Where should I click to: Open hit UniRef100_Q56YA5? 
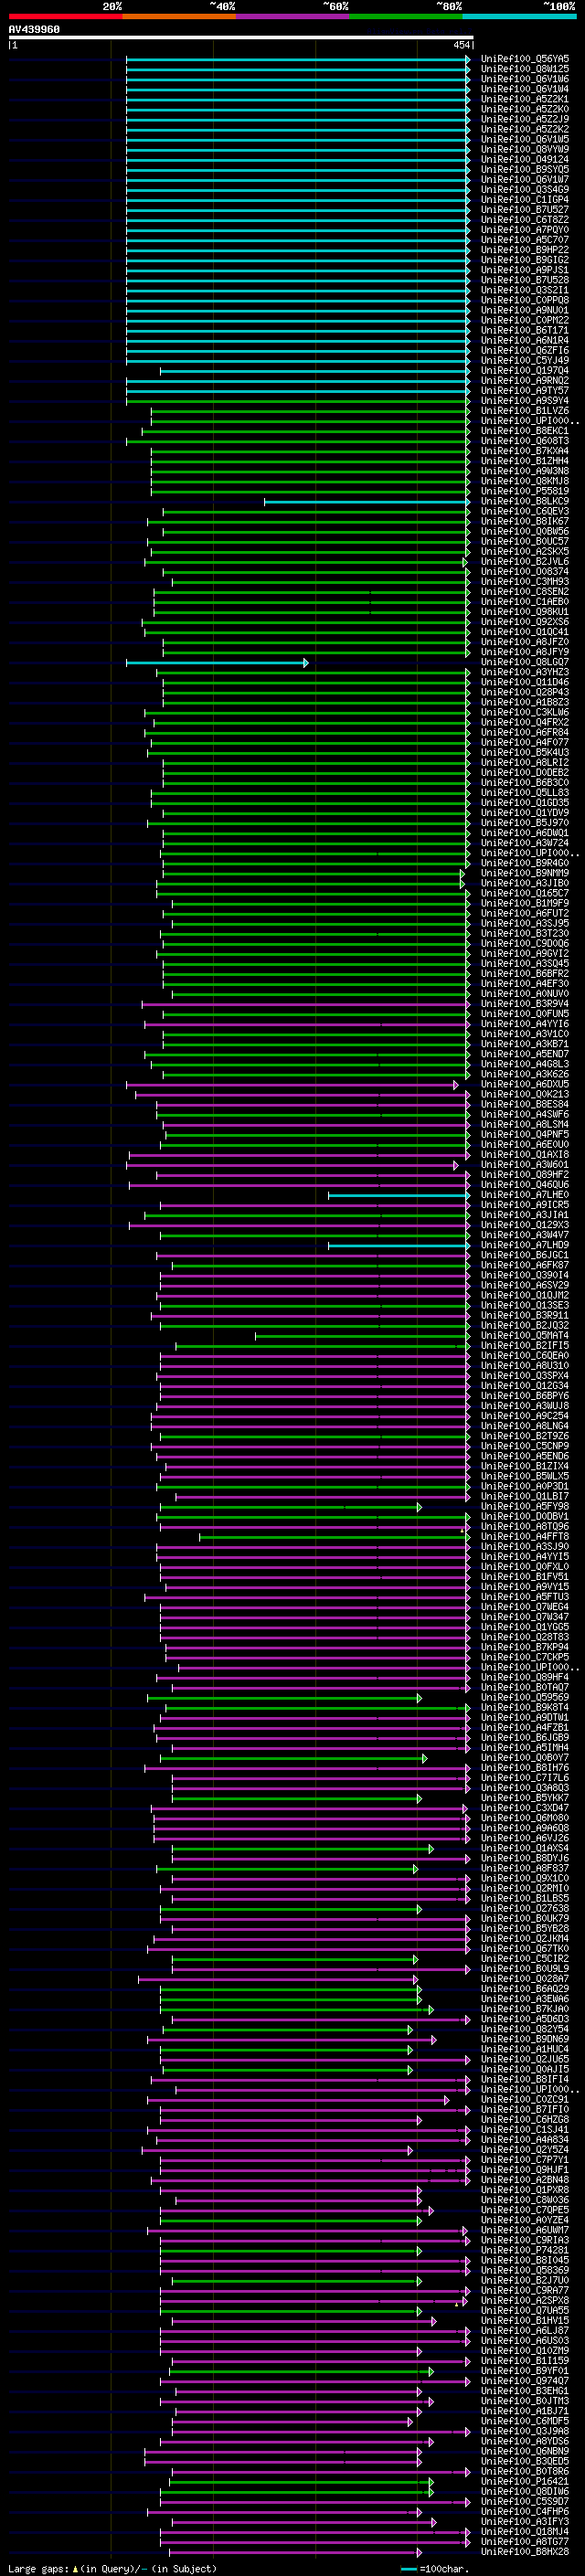click(525, 59)
